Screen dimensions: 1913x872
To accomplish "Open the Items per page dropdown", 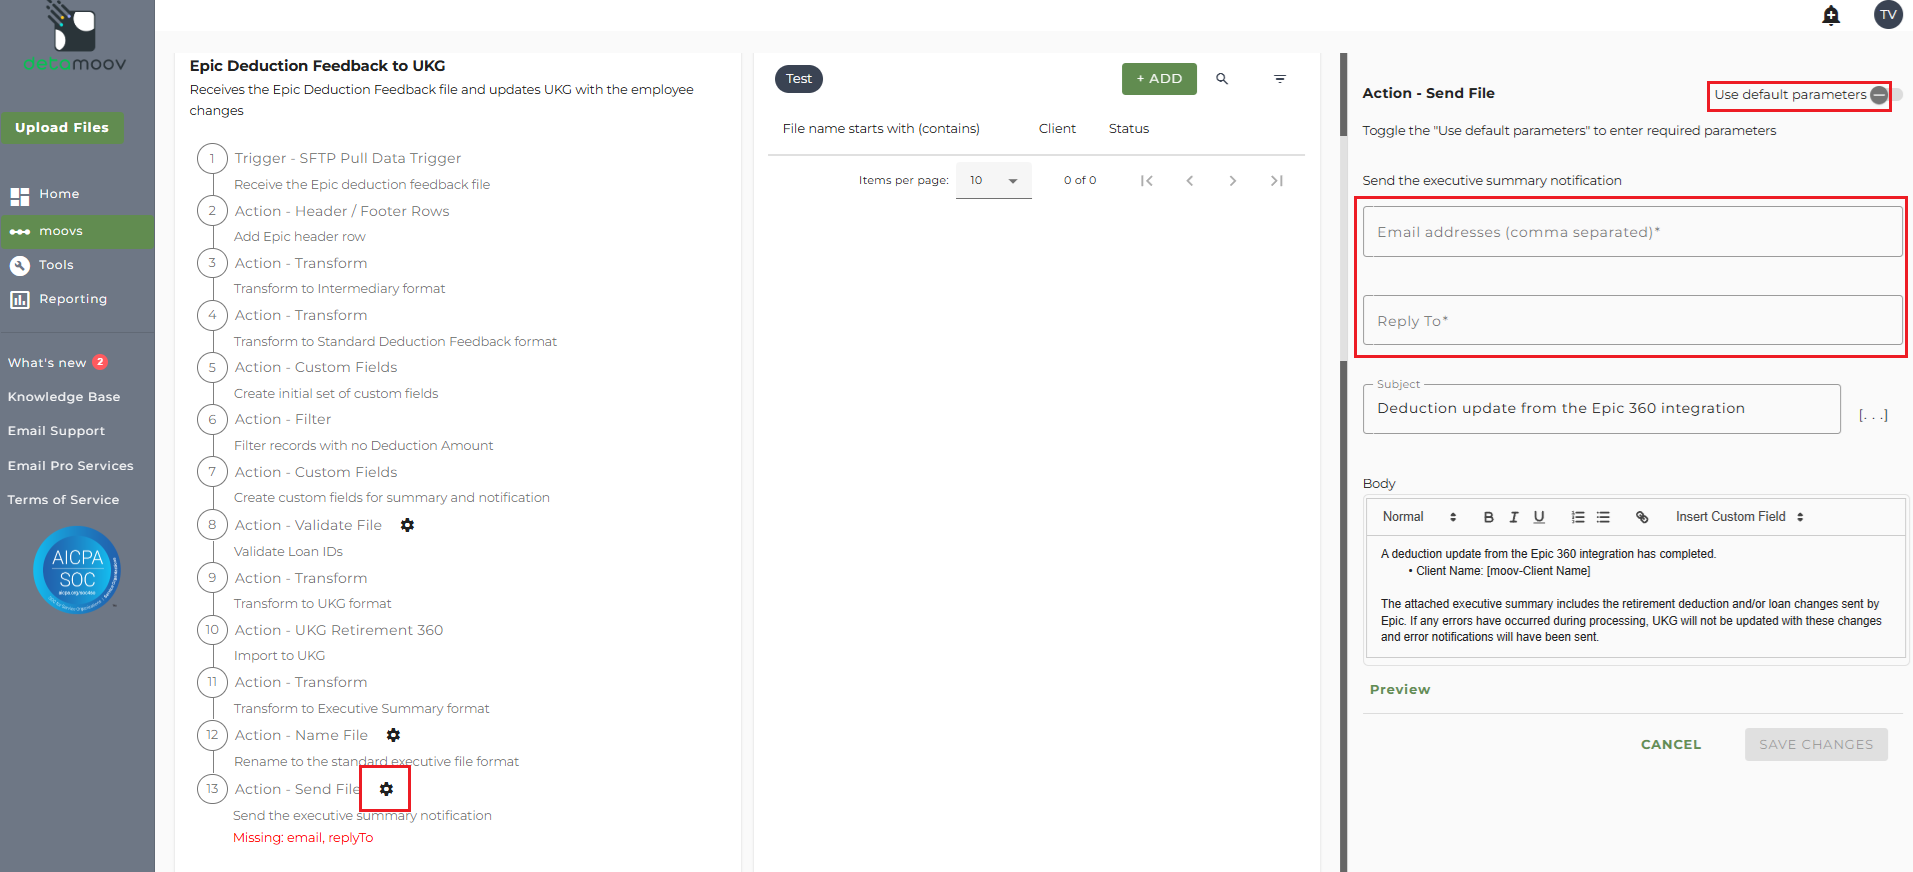I will 993,181.
